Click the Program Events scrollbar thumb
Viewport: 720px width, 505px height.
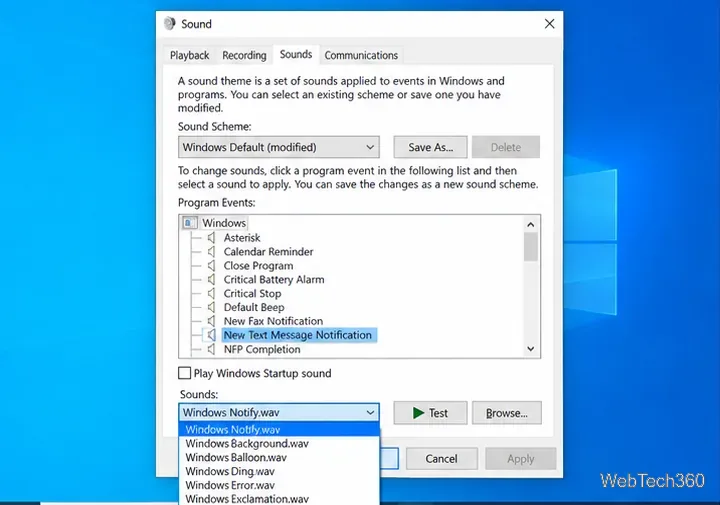pyautogui.click(x=531, y=247)
